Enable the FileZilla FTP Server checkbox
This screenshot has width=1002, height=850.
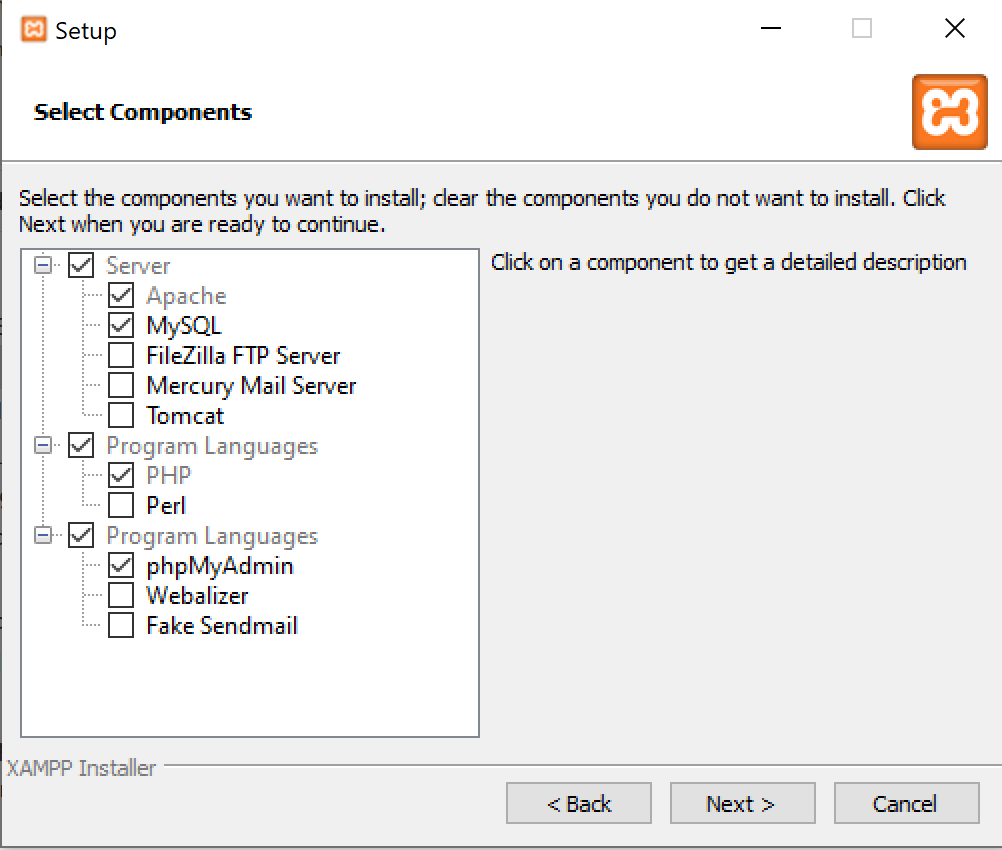click(x=121, y=356)
